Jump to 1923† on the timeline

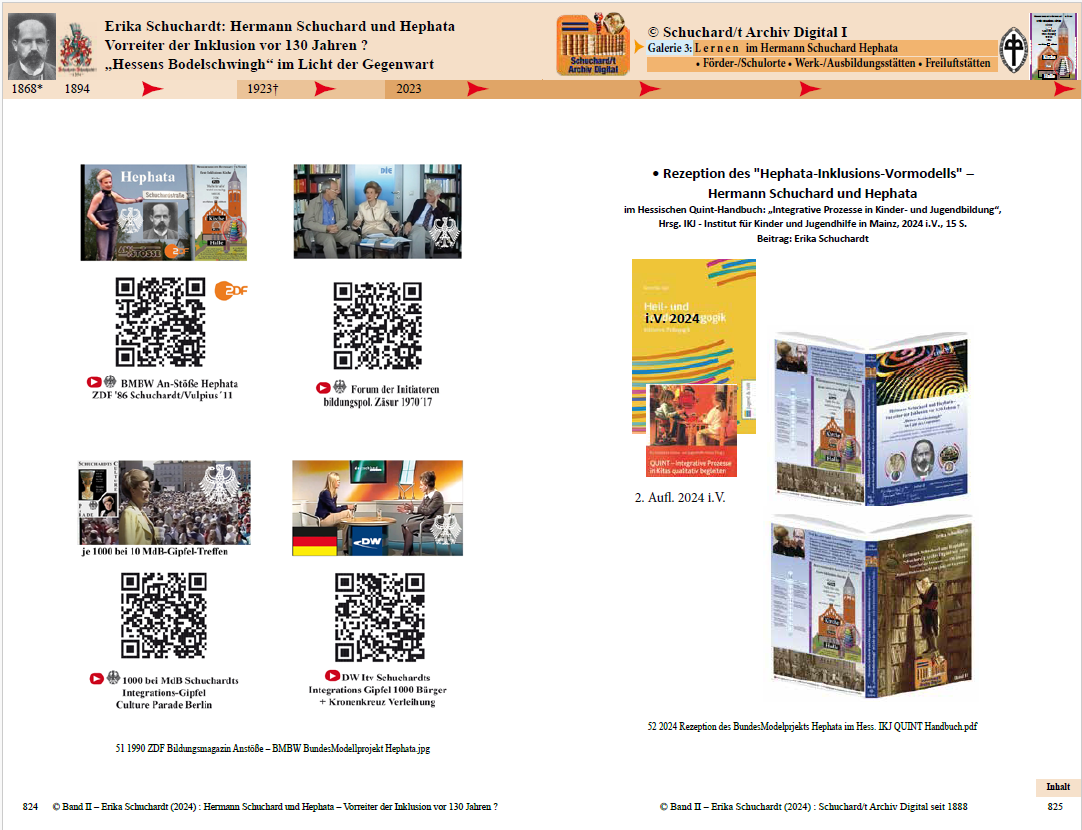click(x=262, y=89)
